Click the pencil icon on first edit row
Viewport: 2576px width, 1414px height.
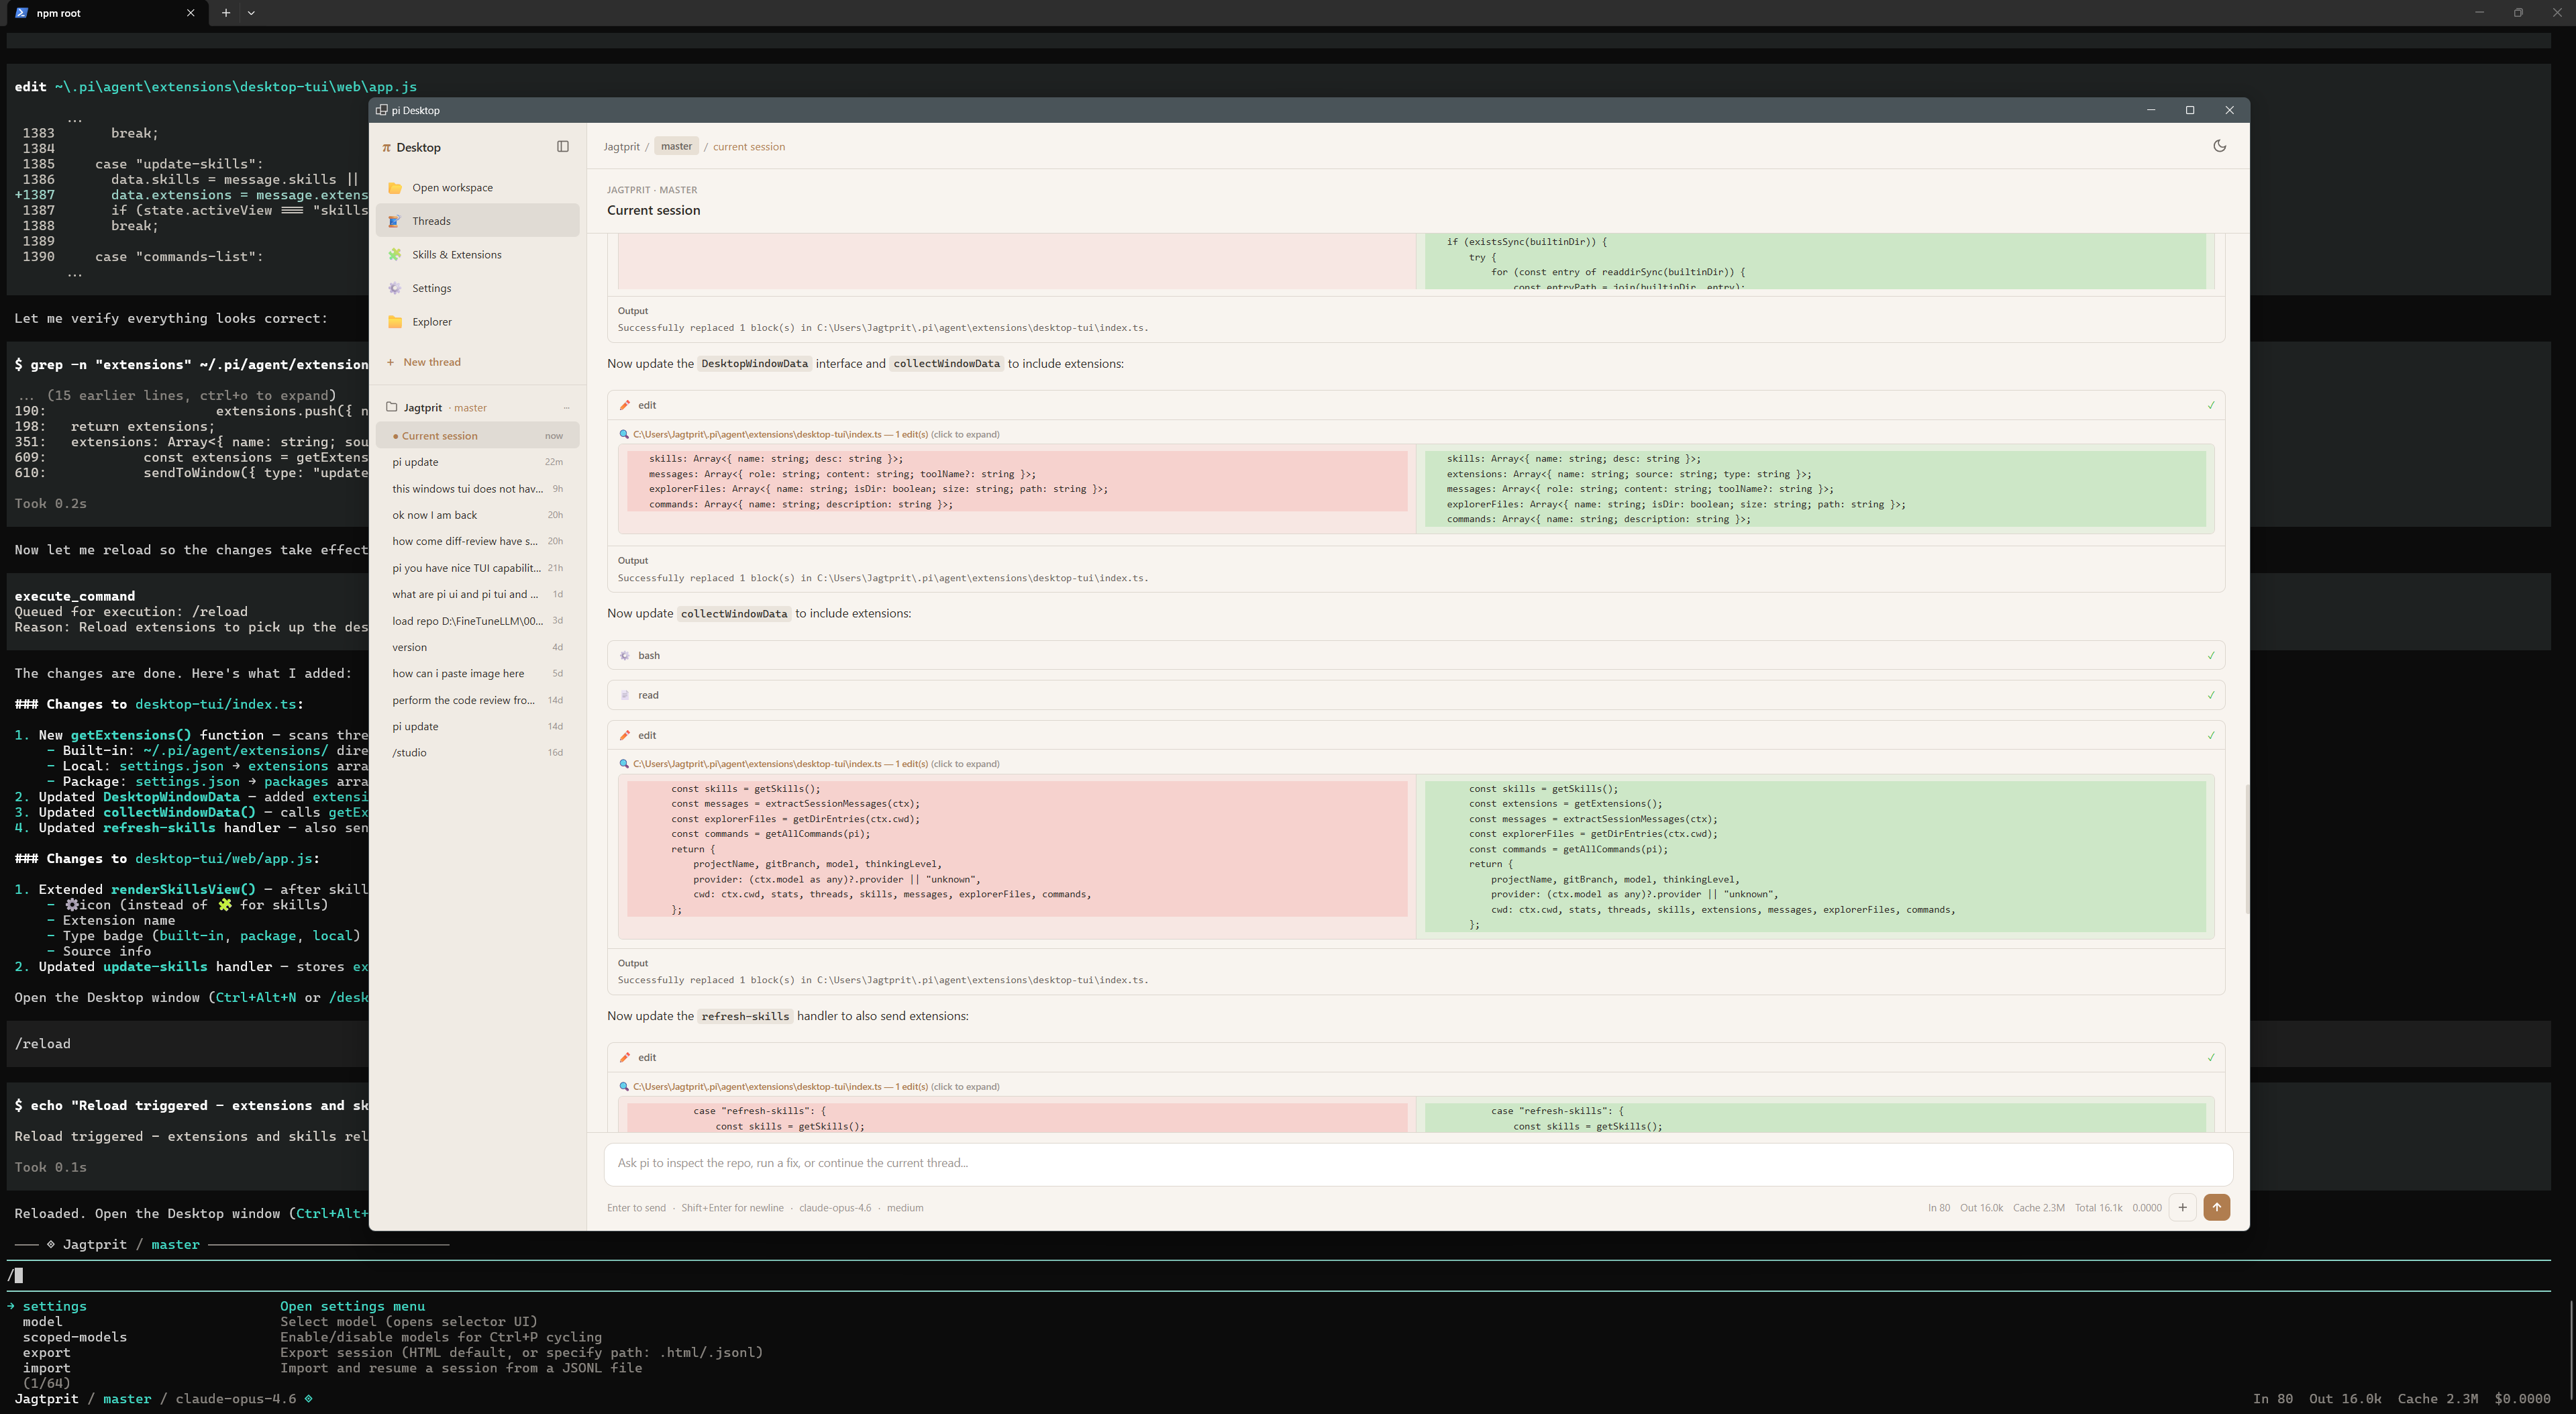coord(625,405)
